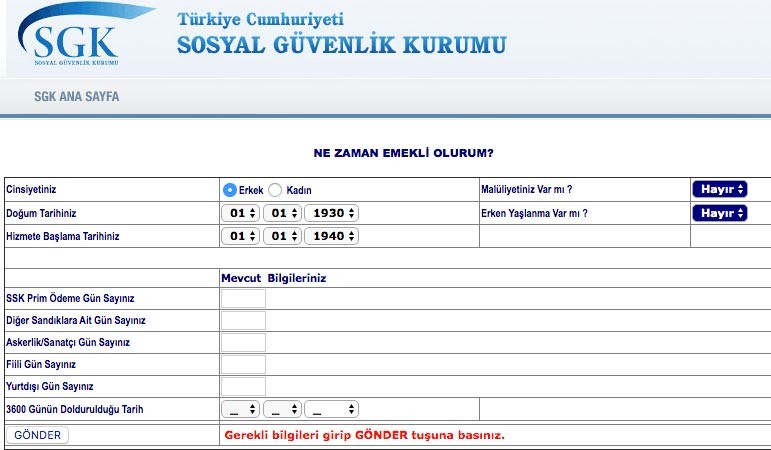Open the birth year 1930 dropdown

331,213
